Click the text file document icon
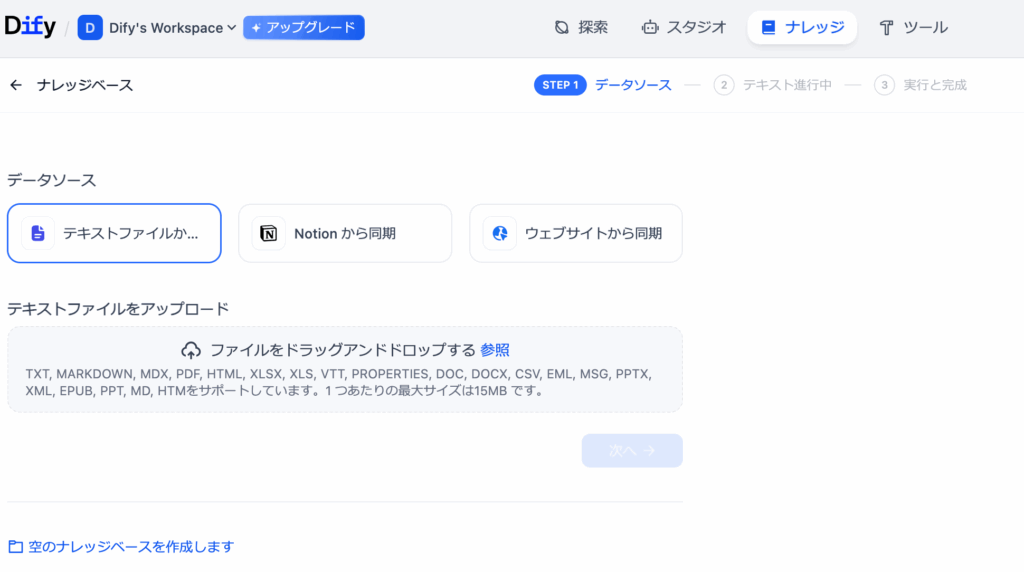Screen dimensions: 1024x572 pos(38,233)
